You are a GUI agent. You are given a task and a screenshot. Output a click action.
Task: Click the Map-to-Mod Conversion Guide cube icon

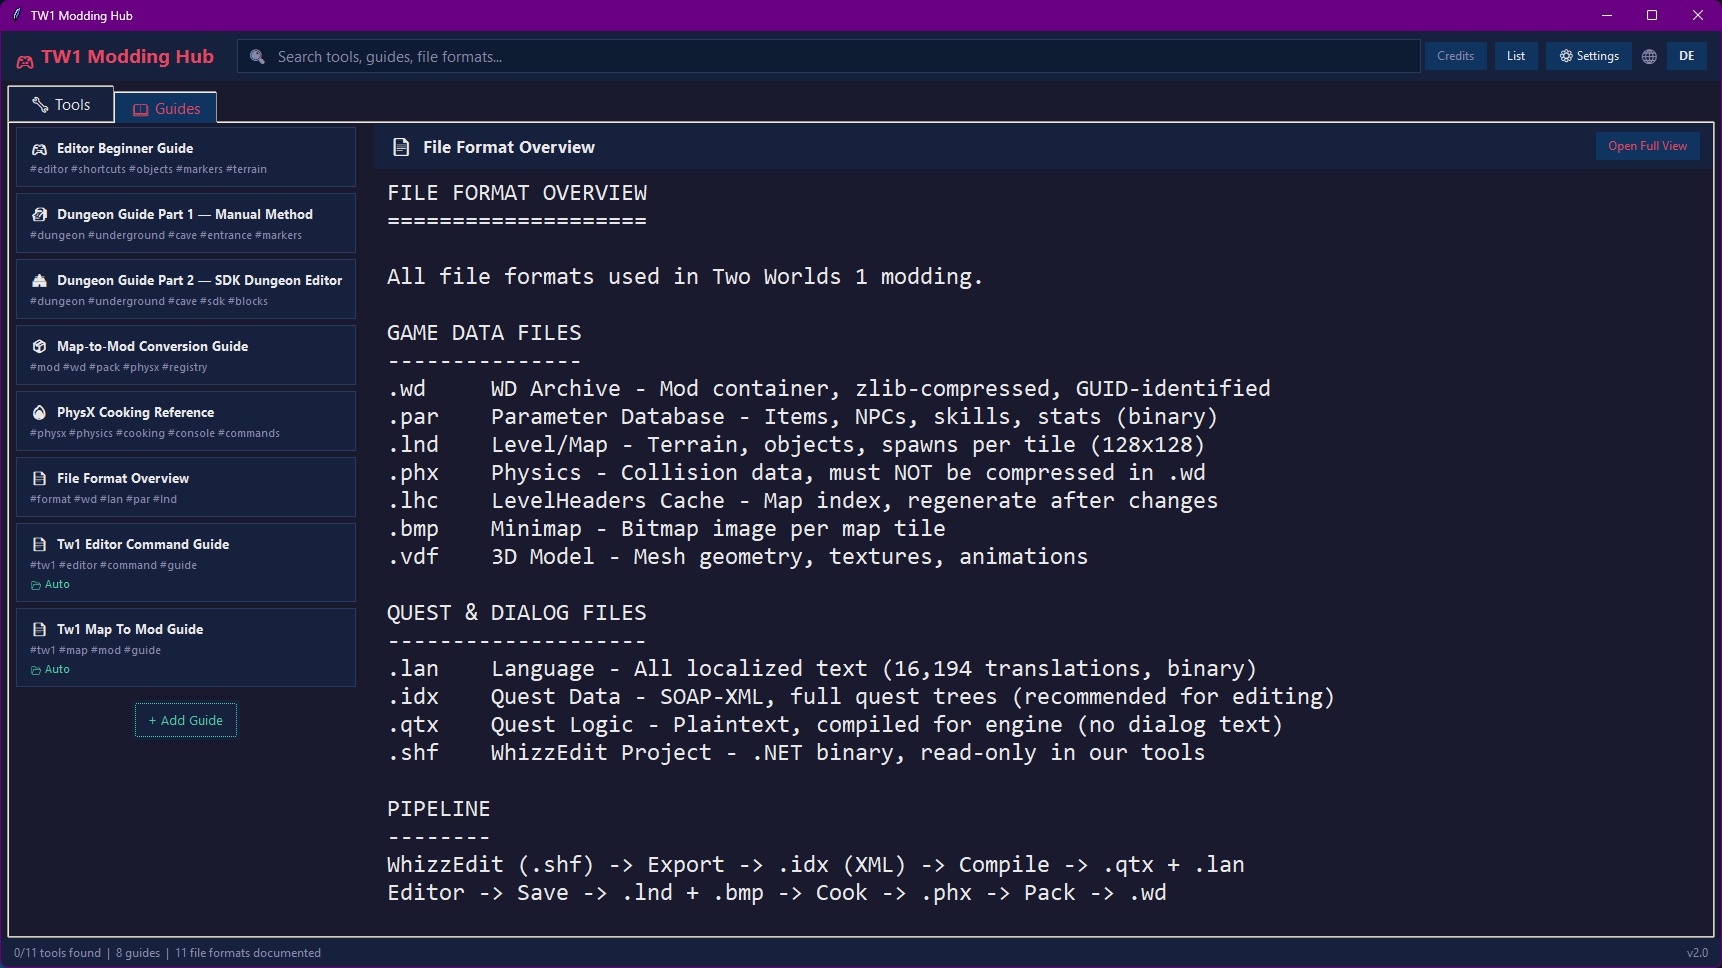click(x=40, y=347)
